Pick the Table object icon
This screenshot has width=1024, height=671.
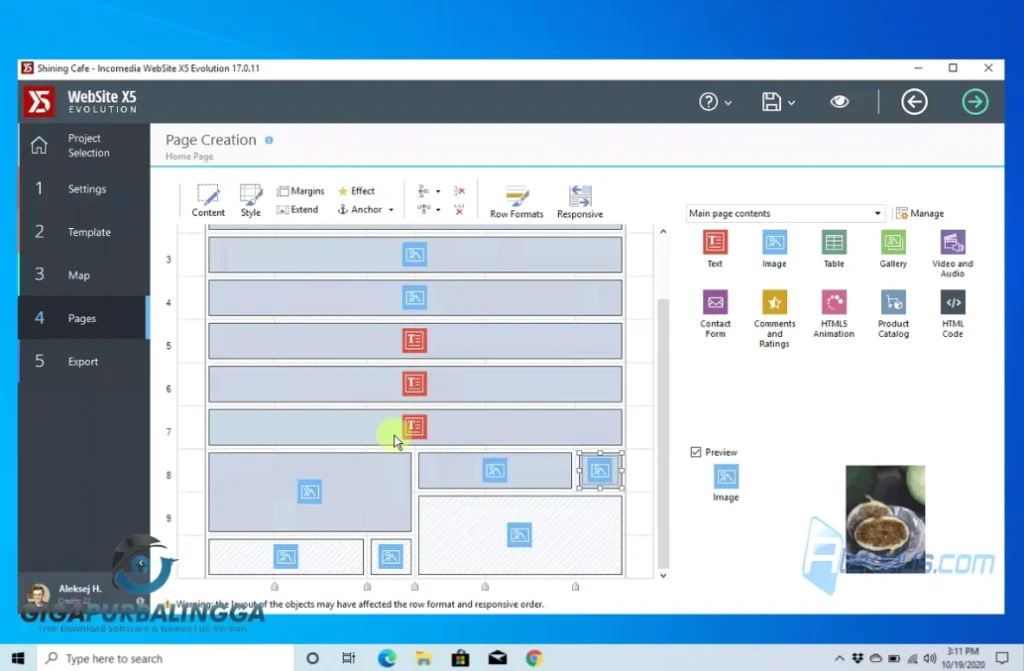tap(833, 243)
